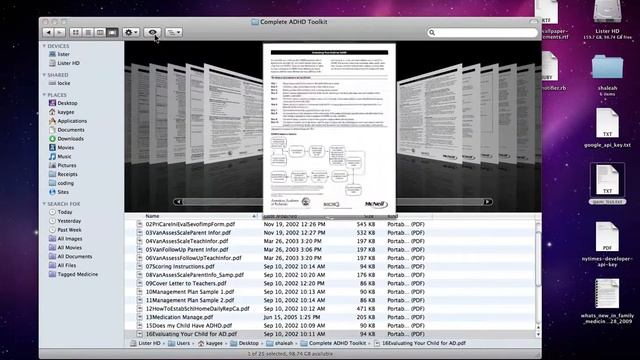Click Users in the path bar
This screenshot has width=640, height=360.
click(x=179, y=343)
